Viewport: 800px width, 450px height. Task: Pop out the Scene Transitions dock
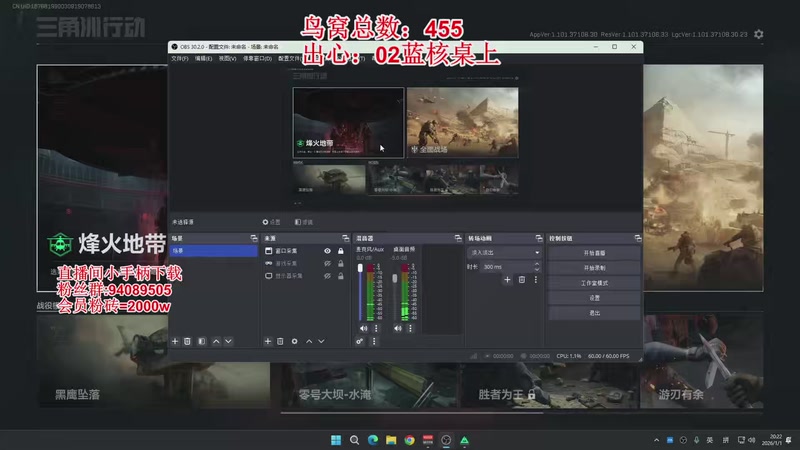tap(539, 238)
